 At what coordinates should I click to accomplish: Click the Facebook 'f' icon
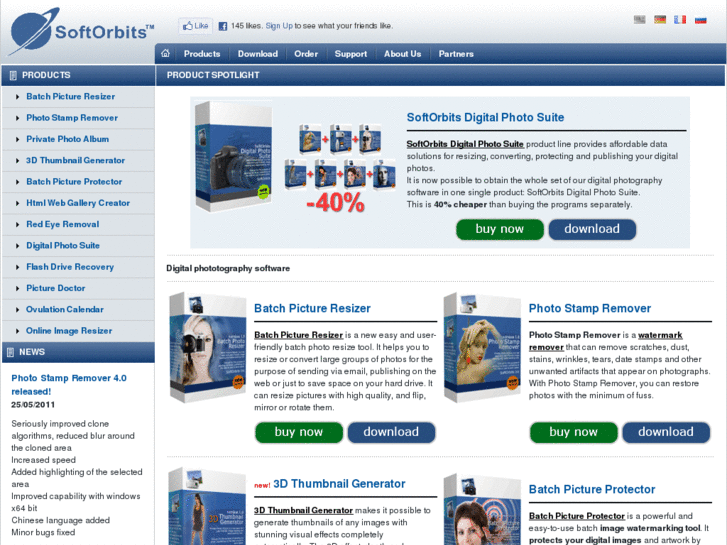(x=223, y=26)
